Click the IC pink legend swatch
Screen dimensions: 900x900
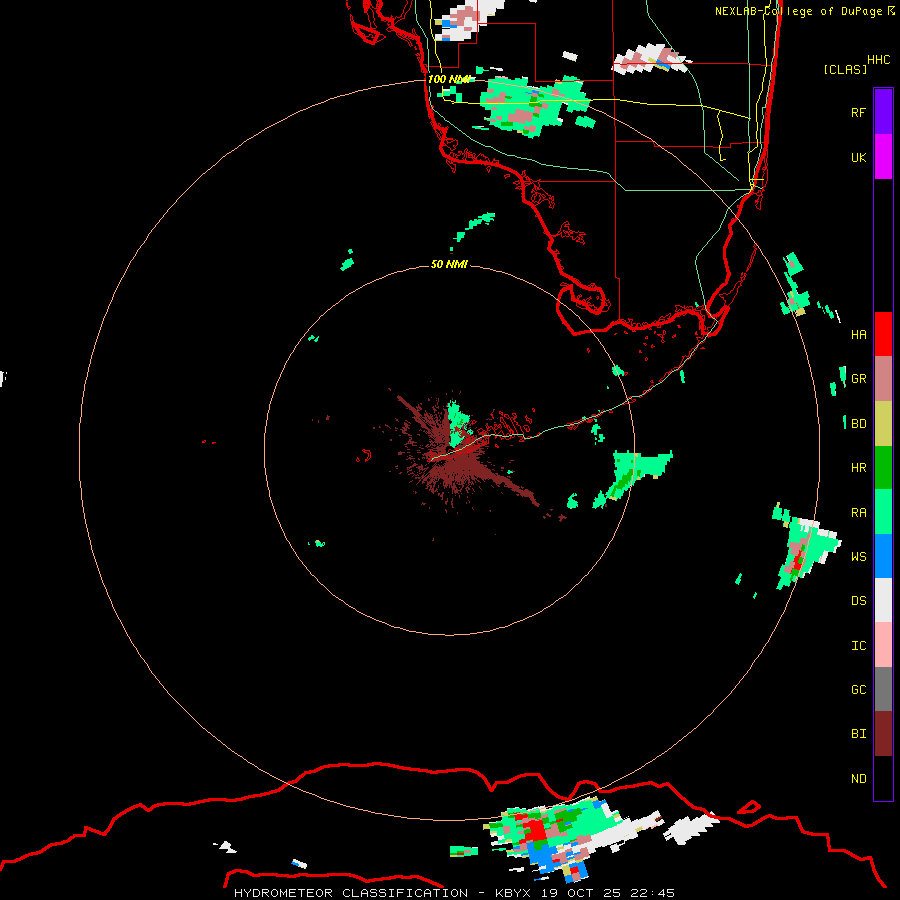pos(883,645)
